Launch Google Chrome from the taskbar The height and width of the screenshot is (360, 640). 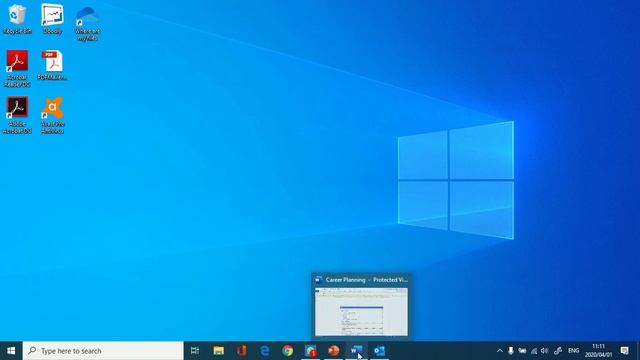click(288, 351)
